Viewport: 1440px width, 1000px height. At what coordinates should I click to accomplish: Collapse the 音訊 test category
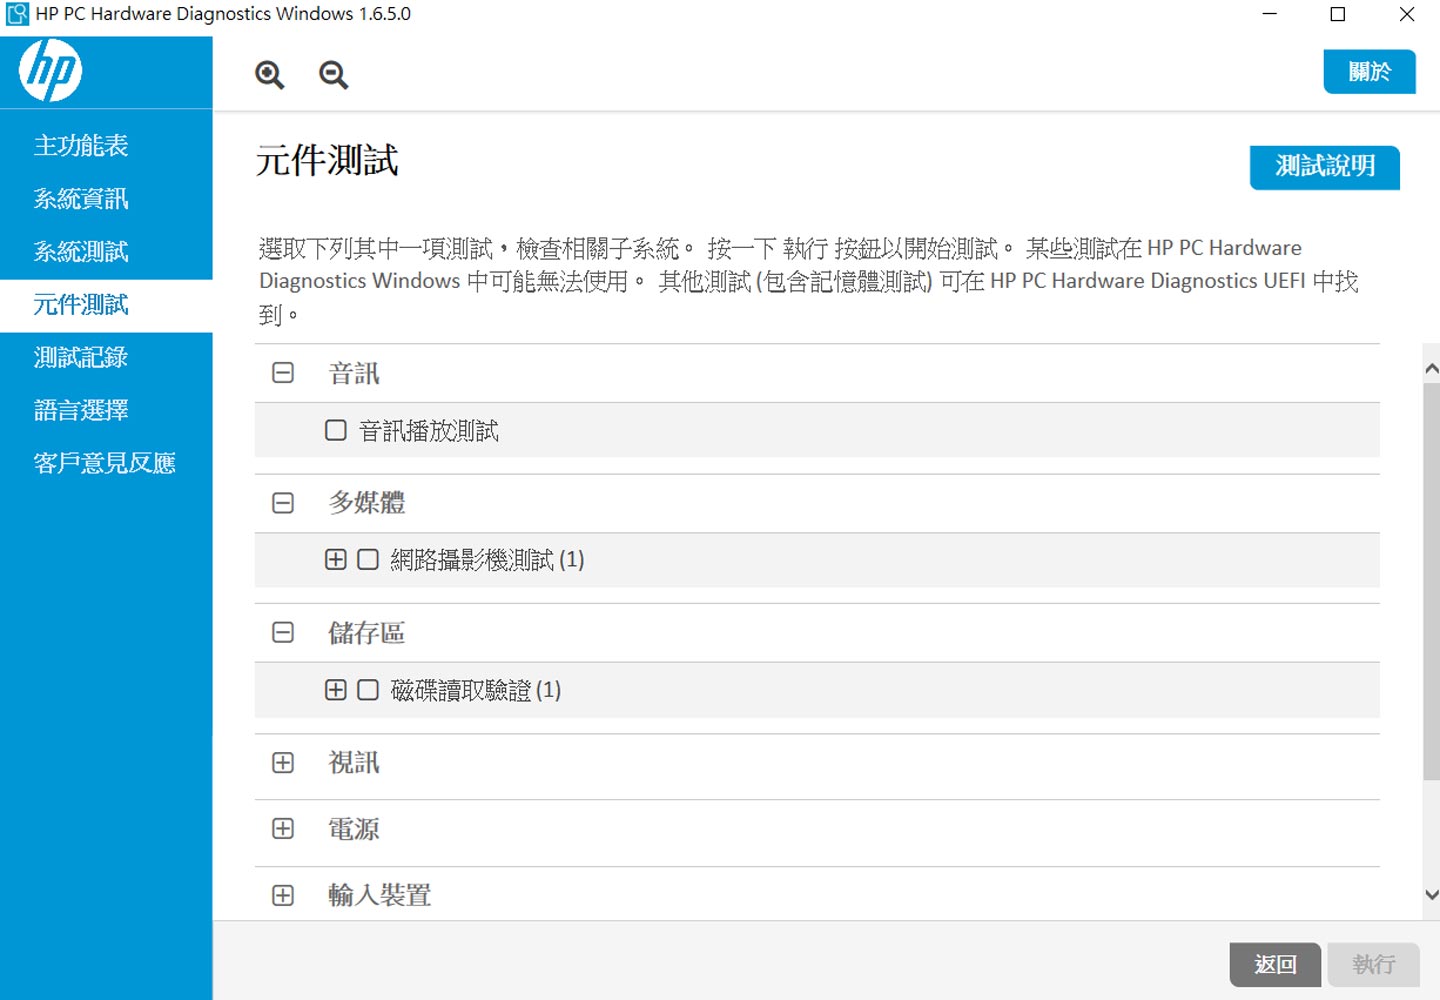(x=283, y=371)
